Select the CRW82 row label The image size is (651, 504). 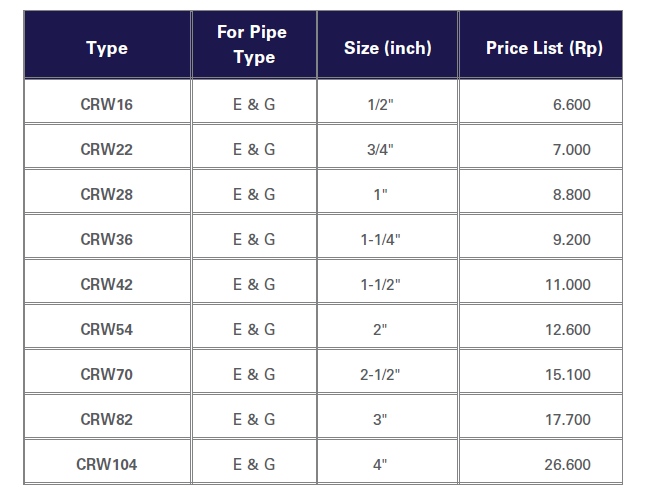tap(107, 419)
